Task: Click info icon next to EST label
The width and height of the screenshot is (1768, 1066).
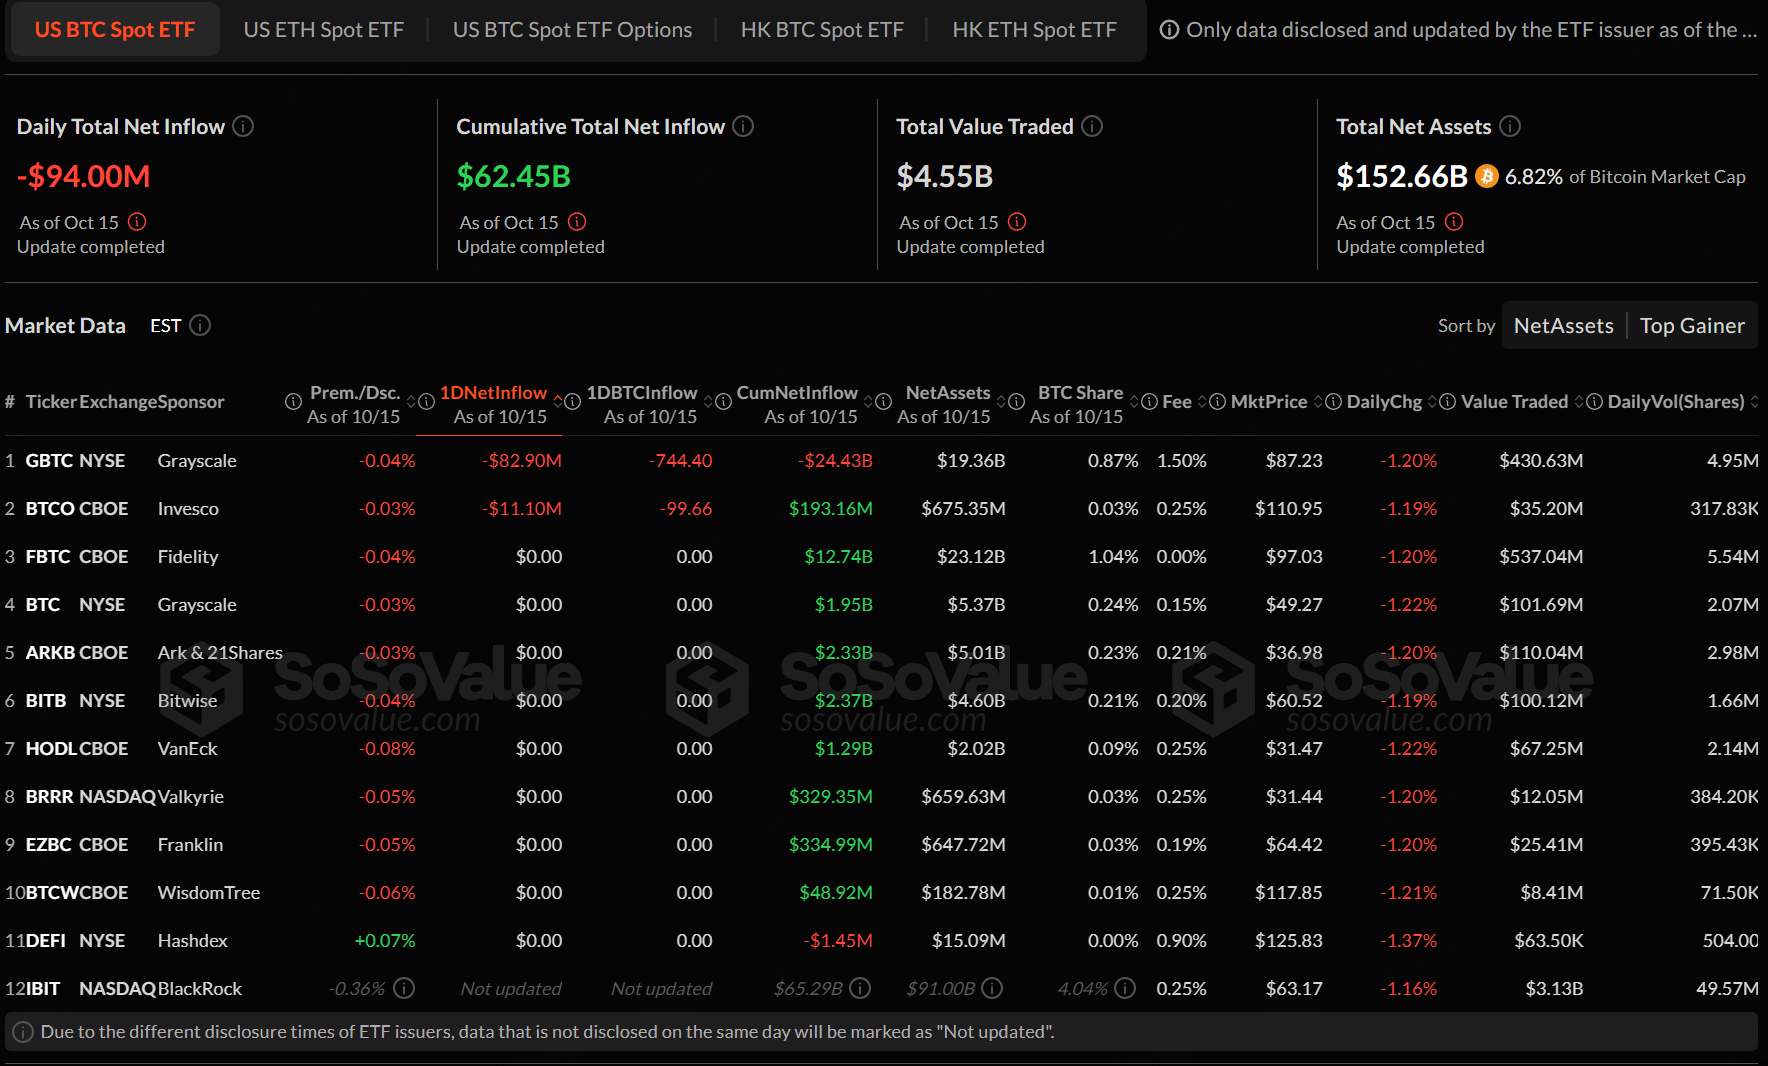Action: click(200, 326)
